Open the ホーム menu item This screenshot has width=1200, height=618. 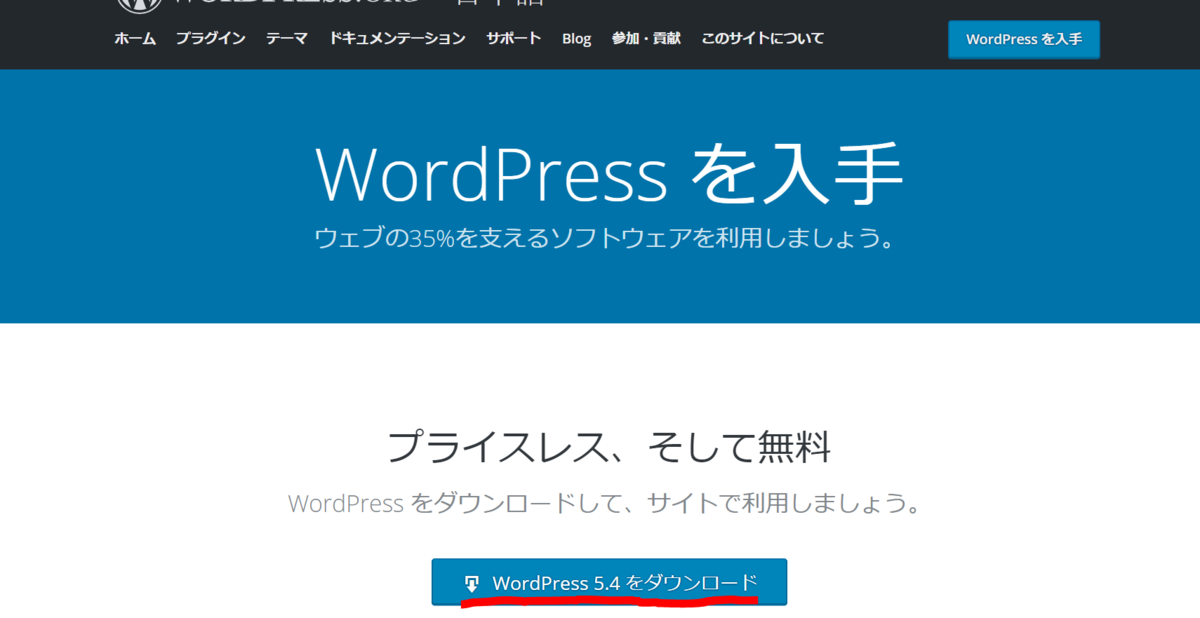pos(135,38)
